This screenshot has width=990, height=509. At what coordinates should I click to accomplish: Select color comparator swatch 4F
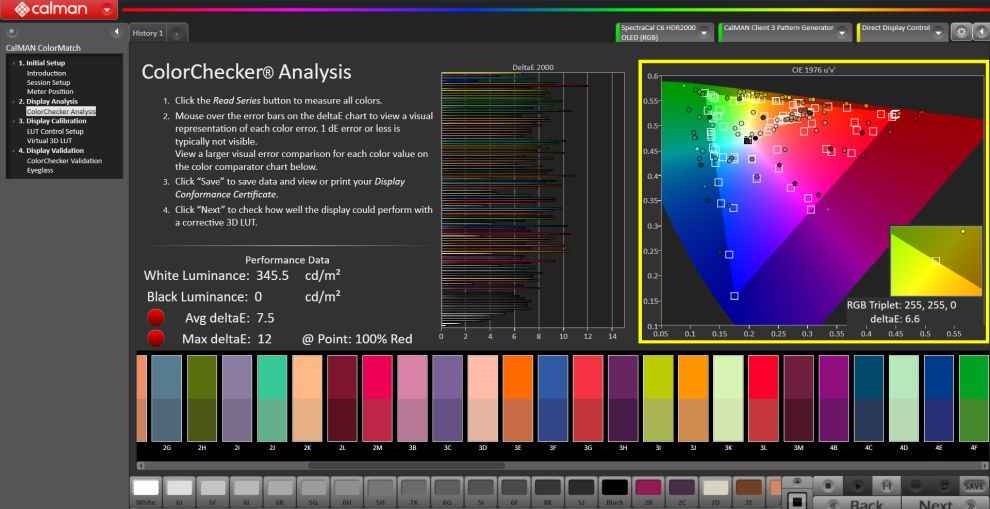click(974, 398)
